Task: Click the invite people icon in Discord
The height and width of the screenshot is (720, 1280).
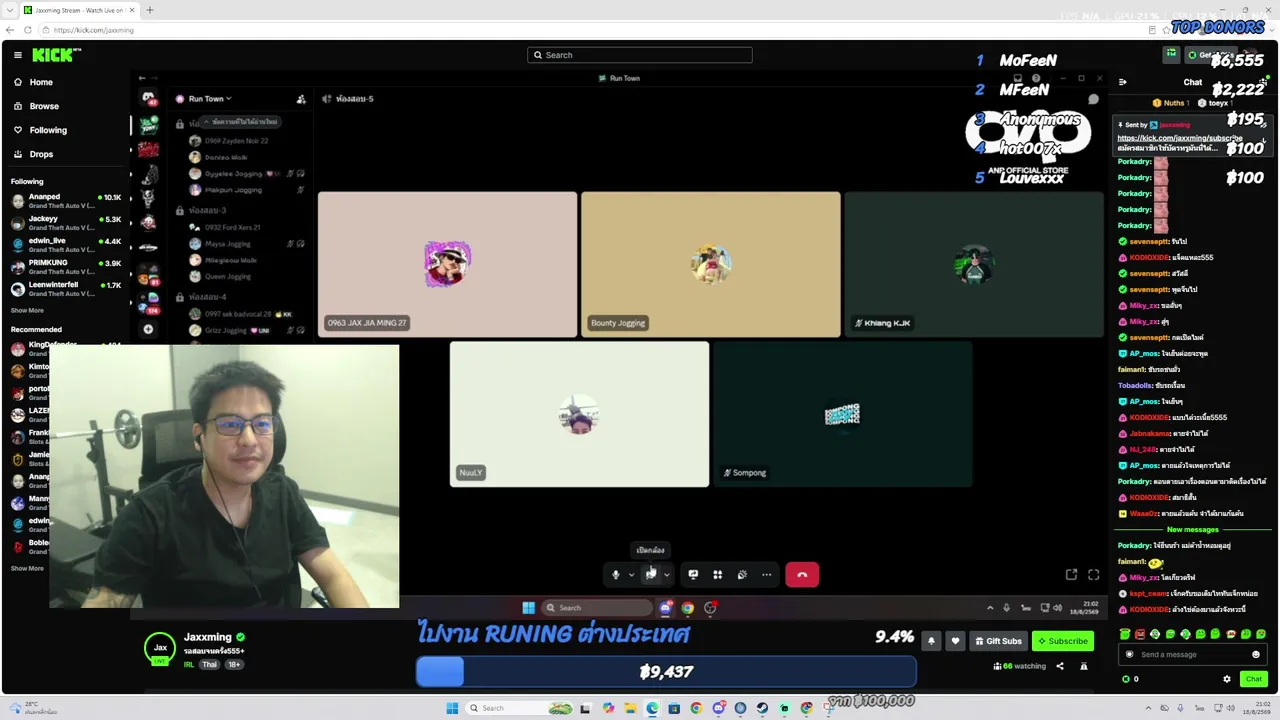Action: click(x=301, y=99)
